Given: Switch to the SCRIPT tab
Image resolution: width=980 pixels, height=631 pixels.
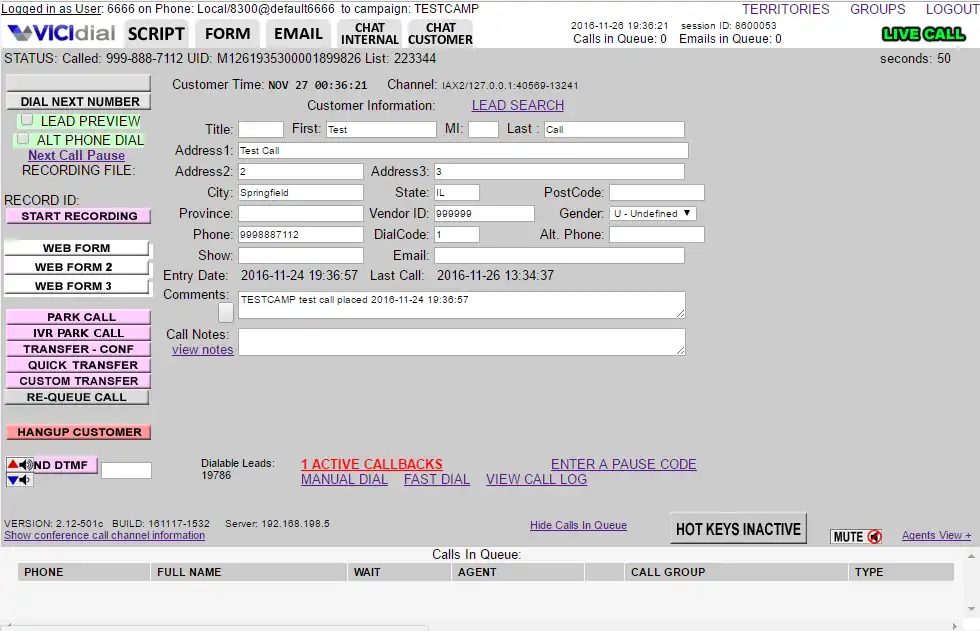Looking at the screenshot, I should [156, 34].
